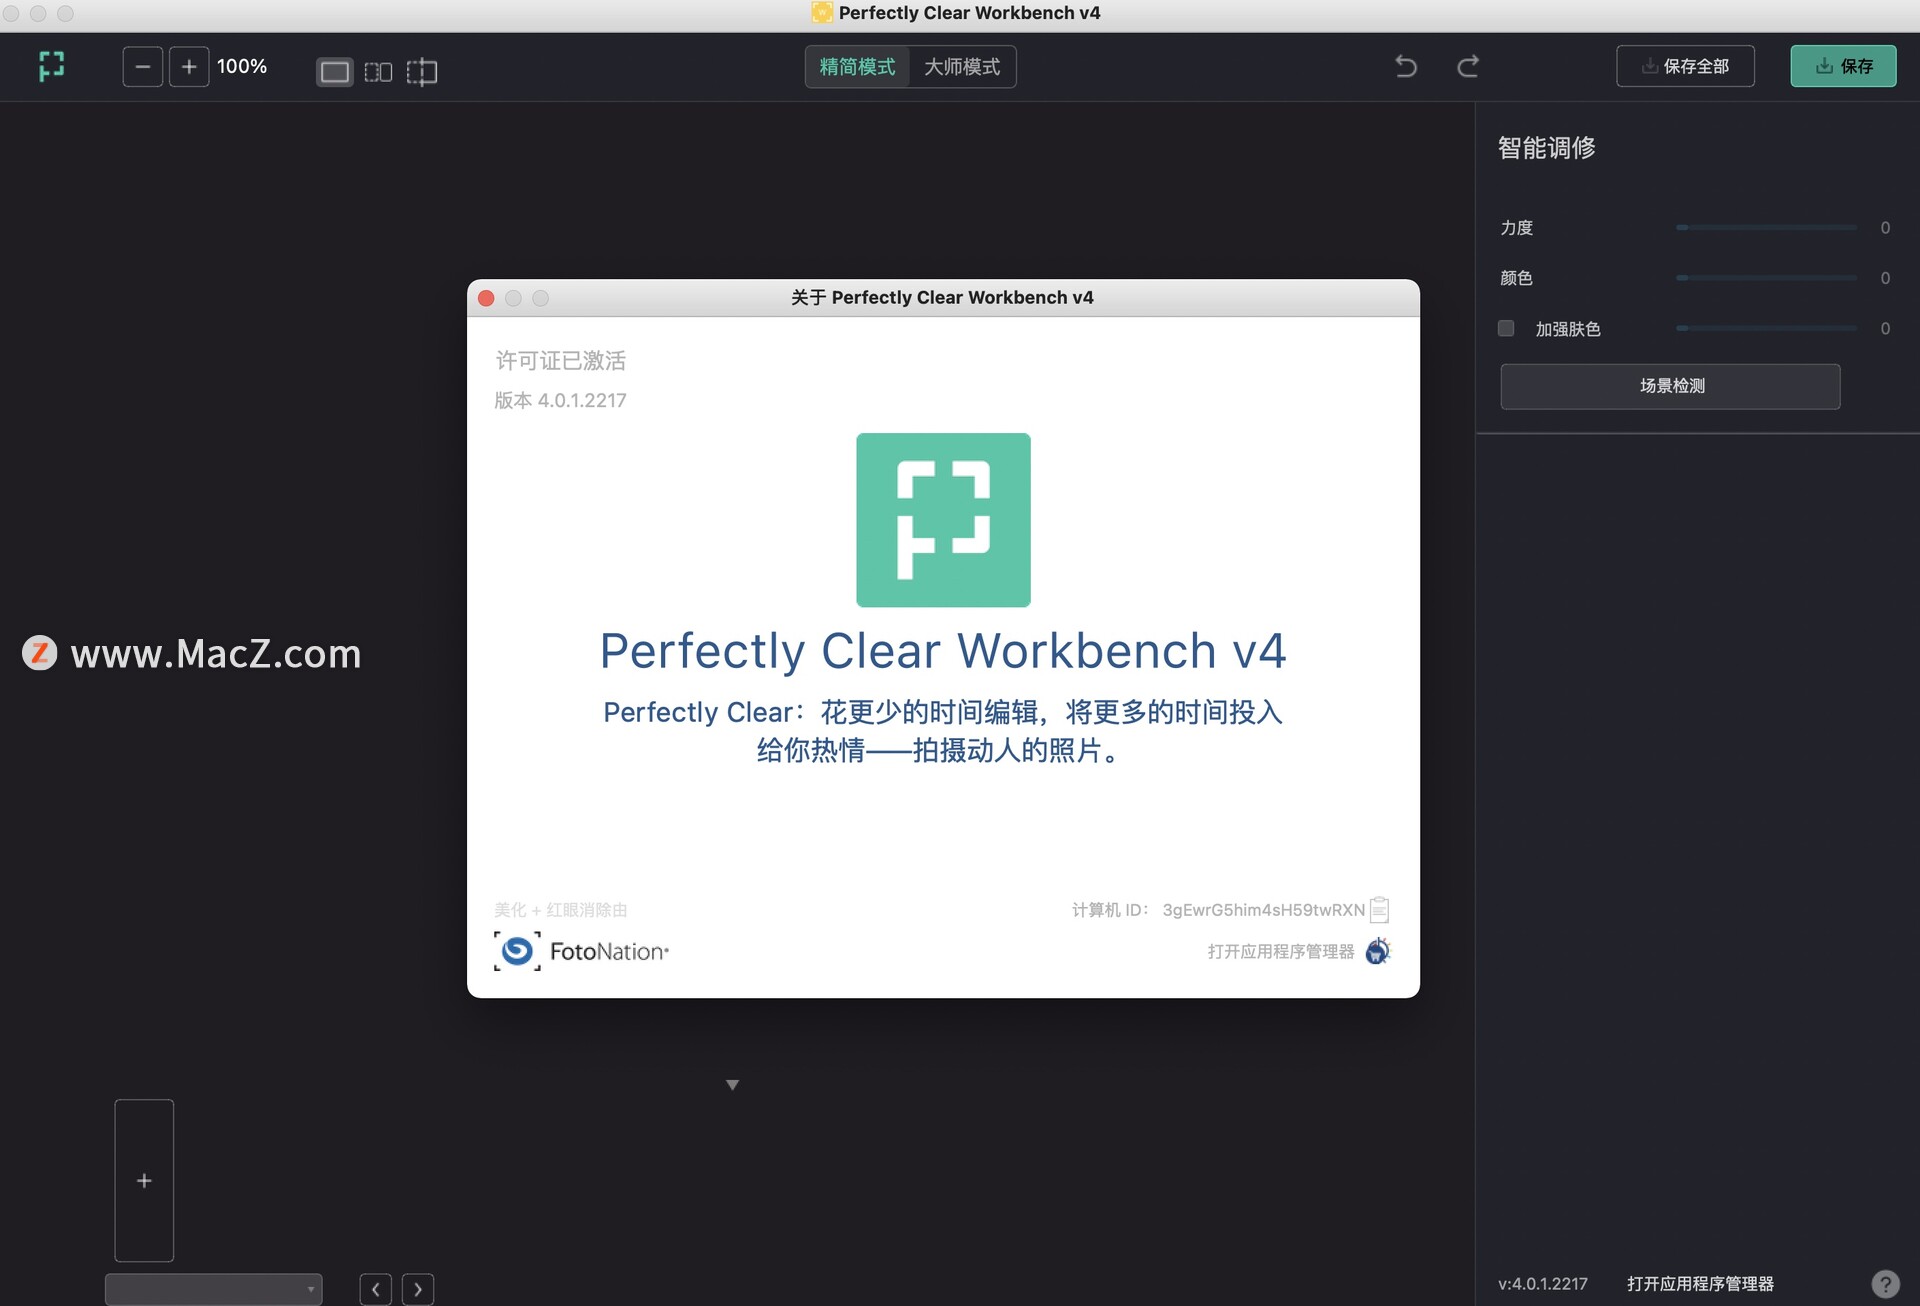The image size is (1920, 1306).
Task: Click the app manager icon in About dialog
Action: click(x=1378, y=951)
